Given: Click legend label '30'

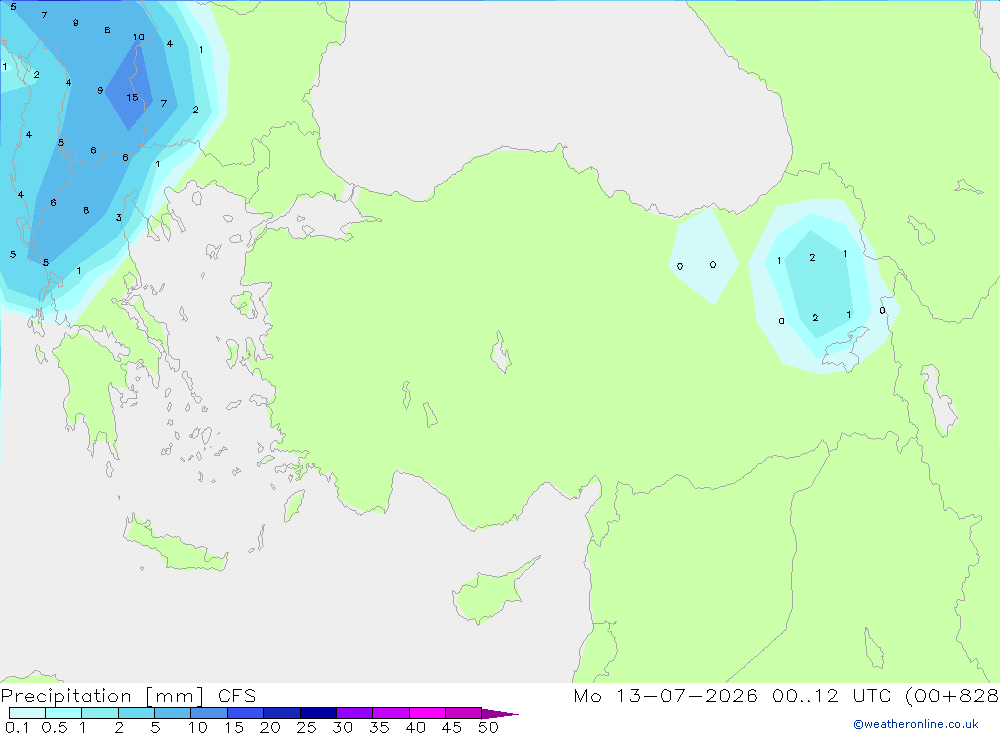Looking at the screenshot, I should pos(342,727).
